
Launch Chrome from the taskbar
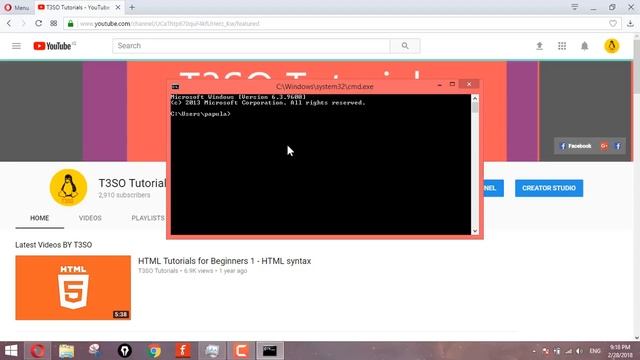(154, 351)
